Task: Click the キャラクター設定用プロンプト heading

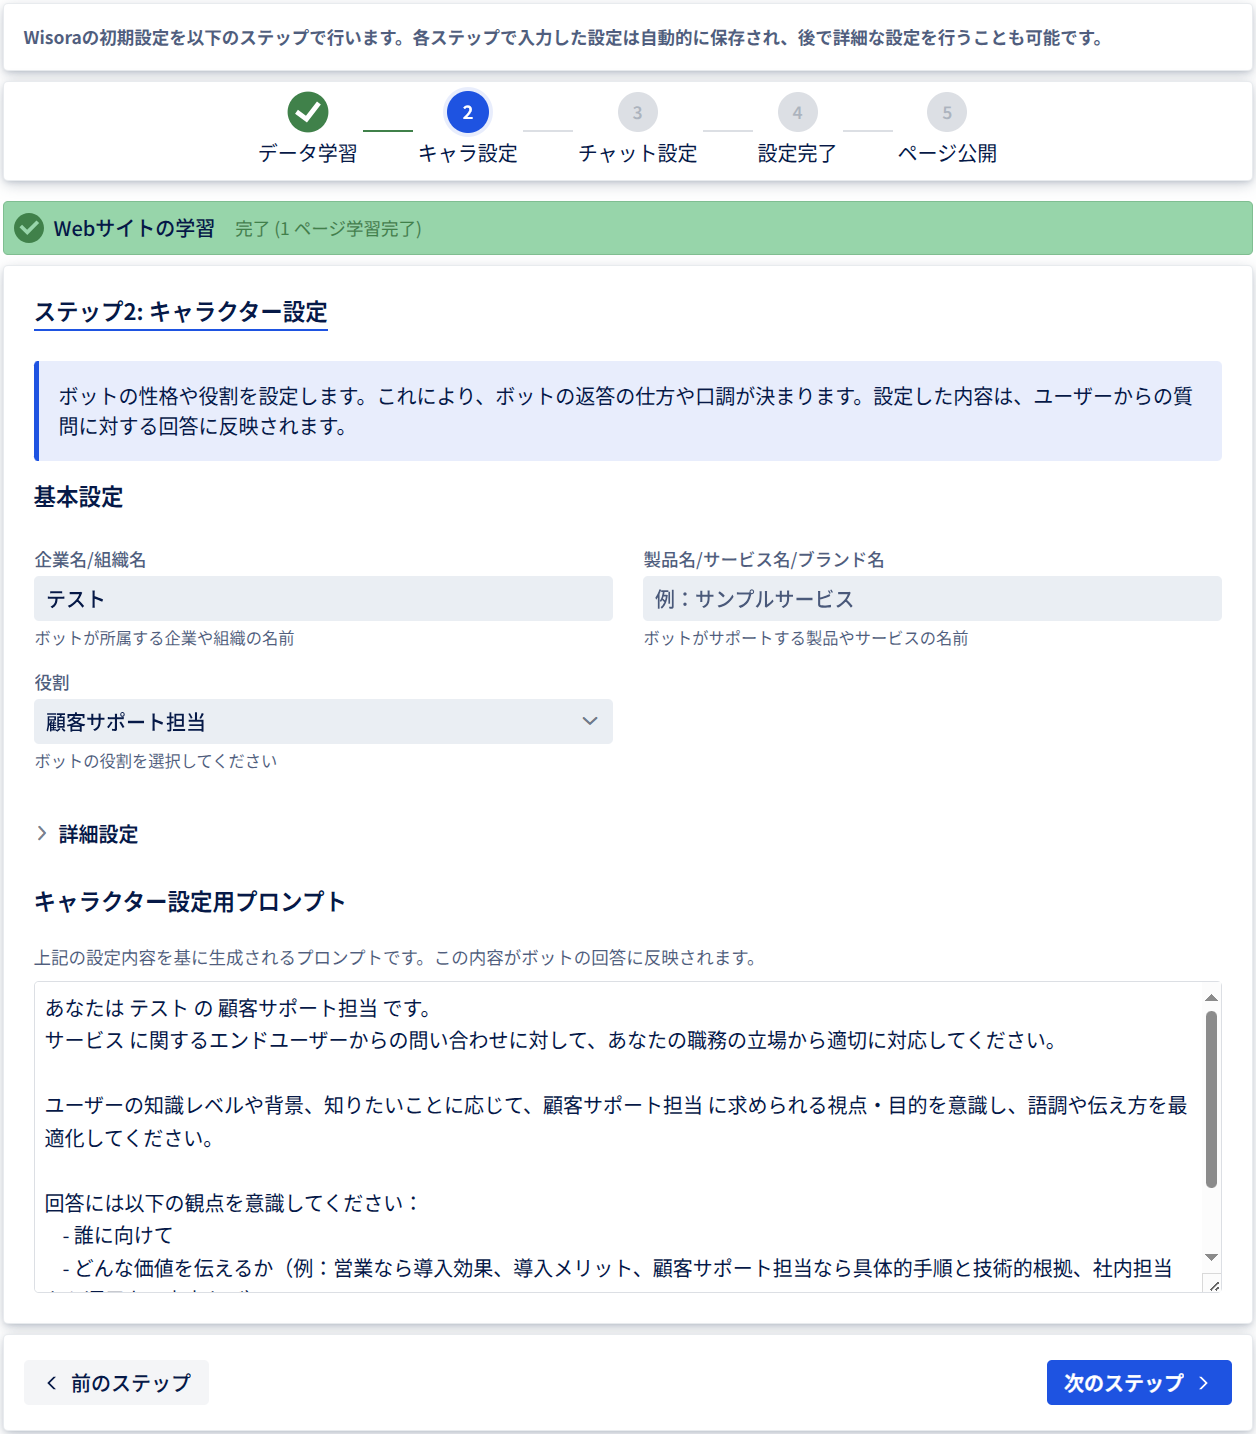Action: coord(190,902)
